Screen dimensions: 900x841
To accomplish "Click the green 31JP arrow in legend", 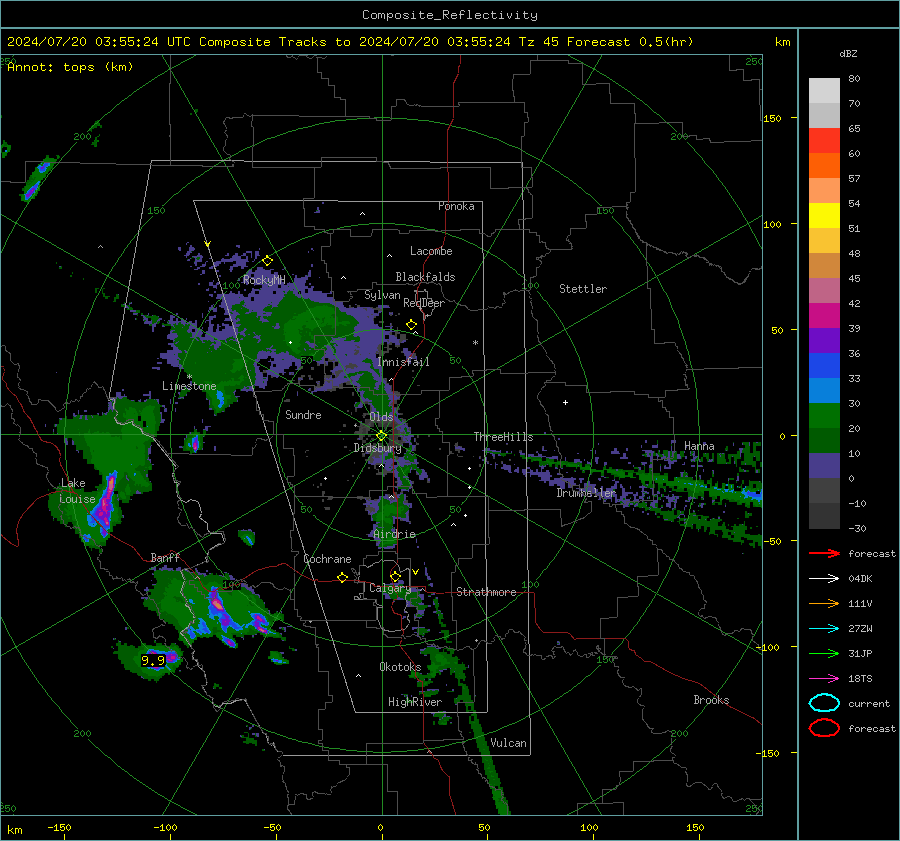I will click(x=824, y=653).
